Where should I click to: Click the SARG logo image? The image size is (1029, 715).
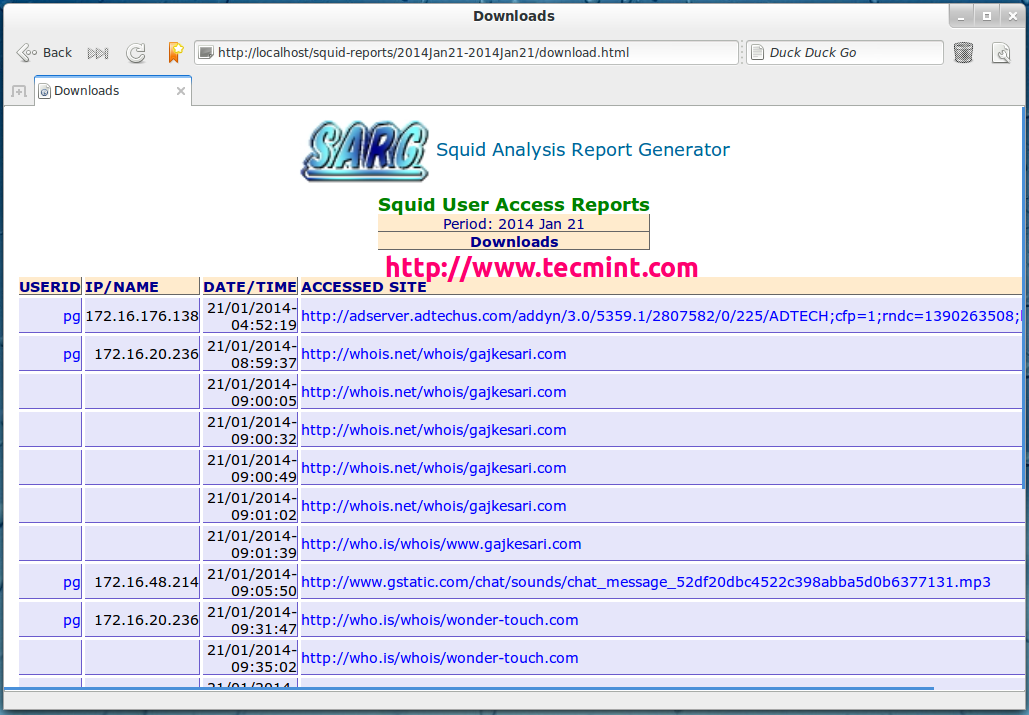point(365,151)
